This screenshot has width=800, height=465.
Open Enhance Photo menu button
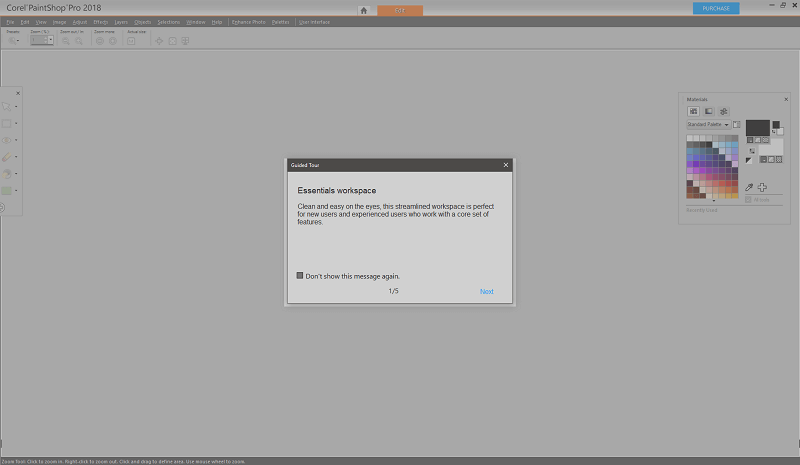[x=248, y=22]
